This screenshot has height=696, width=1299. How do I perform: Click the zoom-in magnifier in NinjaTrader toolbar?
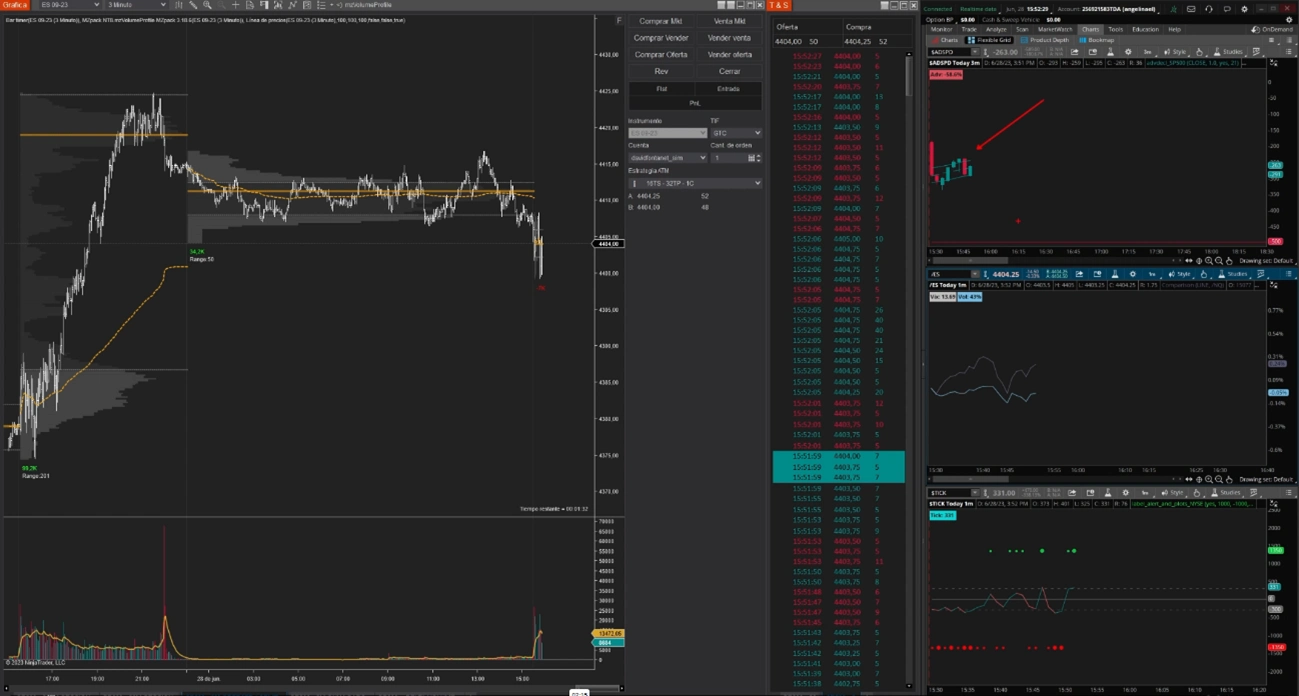coord(207,5)
